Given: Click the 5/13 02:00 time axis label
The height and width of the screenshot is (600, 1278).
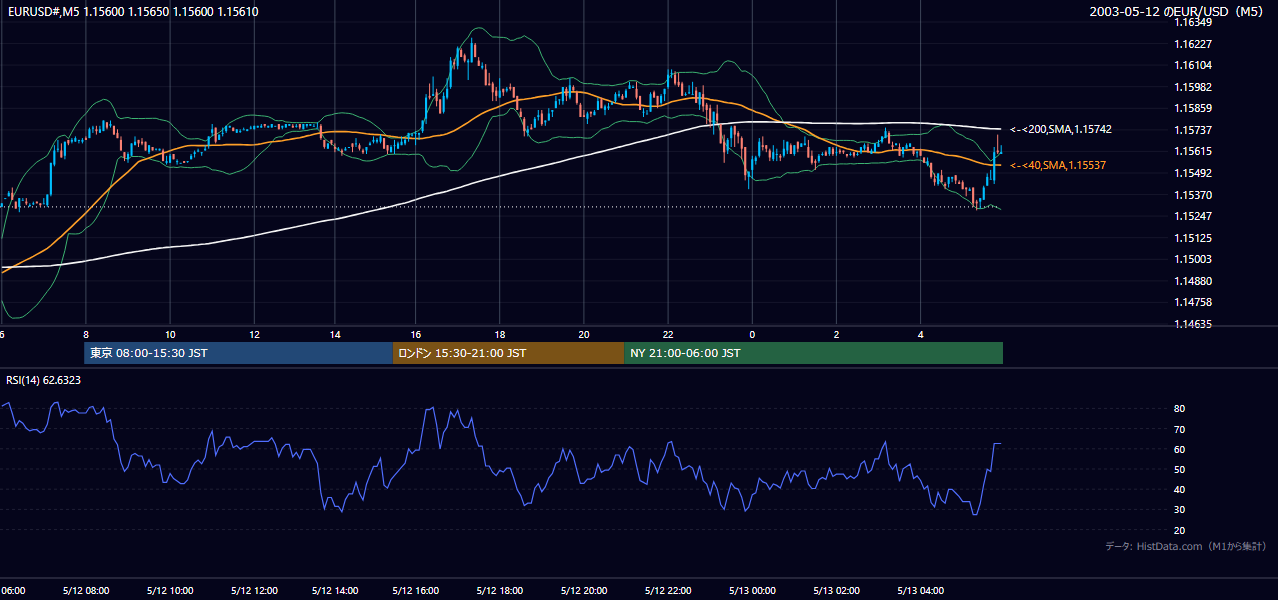Looking at the screenshot, I should tap(838, 591).
